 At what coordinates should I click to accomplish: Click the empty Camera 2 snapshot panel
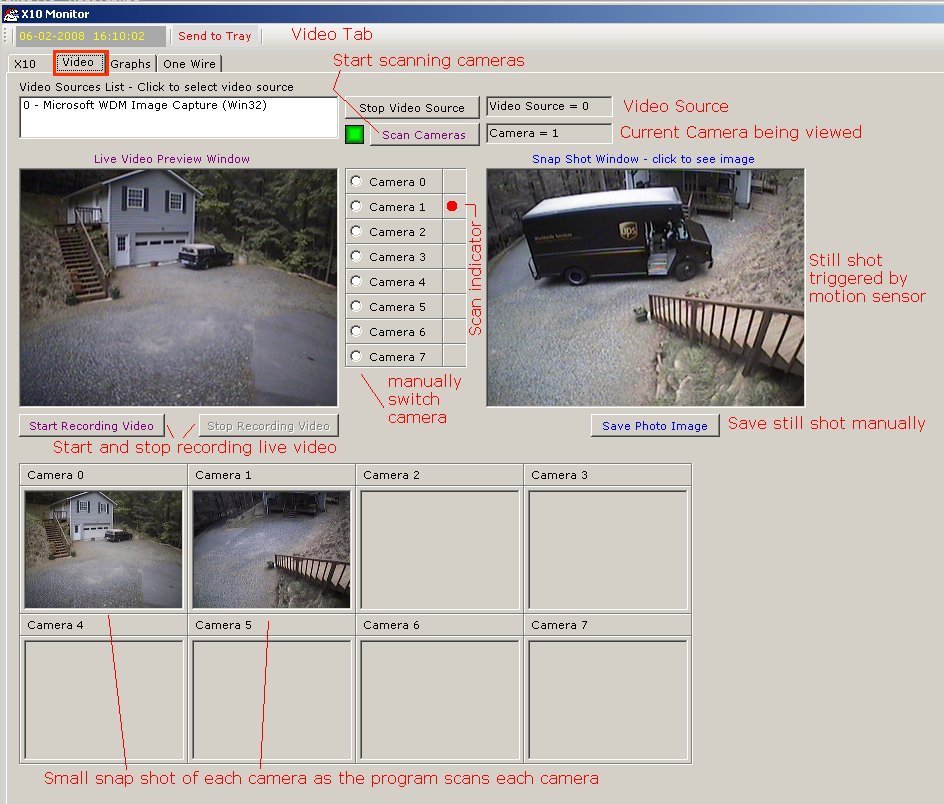[439, 550]
